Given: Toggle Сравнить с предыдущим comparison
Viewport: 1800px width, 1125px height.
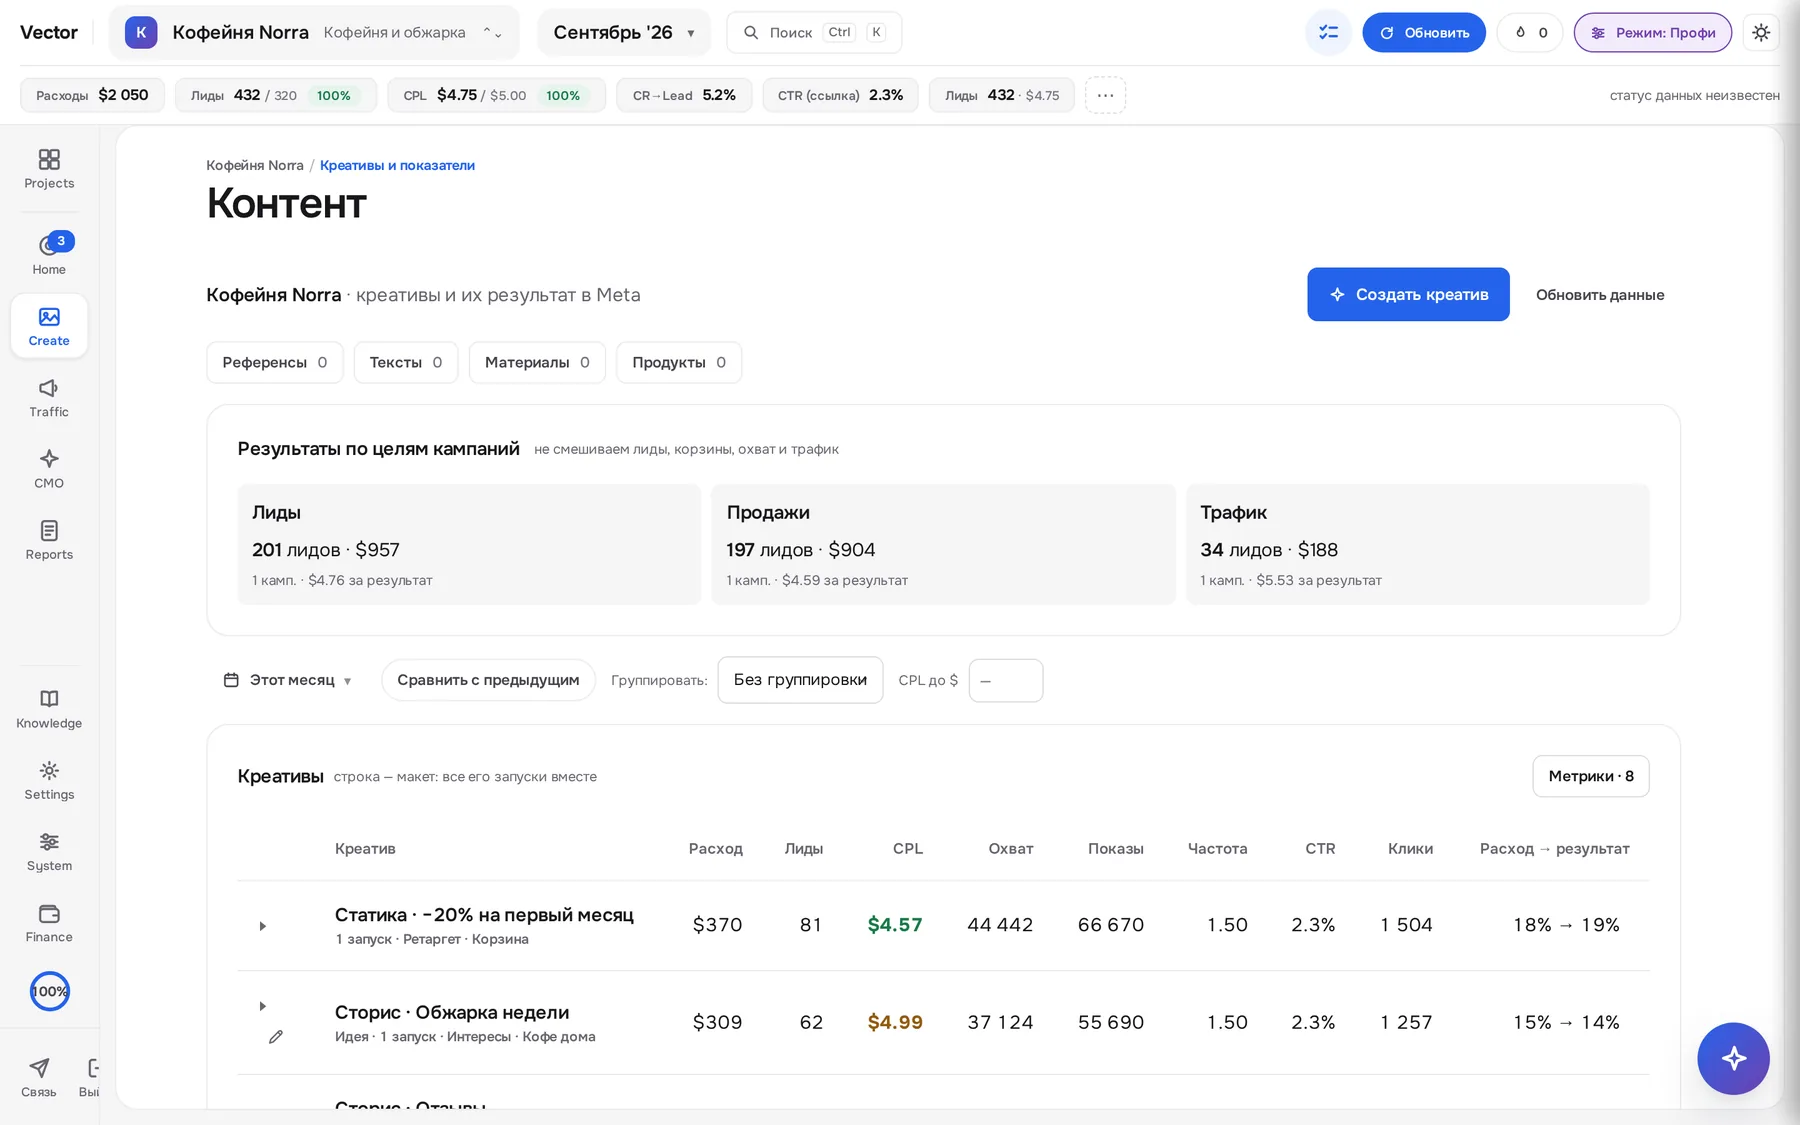Looking at the screenshot, I should click(x=488, y=680).
